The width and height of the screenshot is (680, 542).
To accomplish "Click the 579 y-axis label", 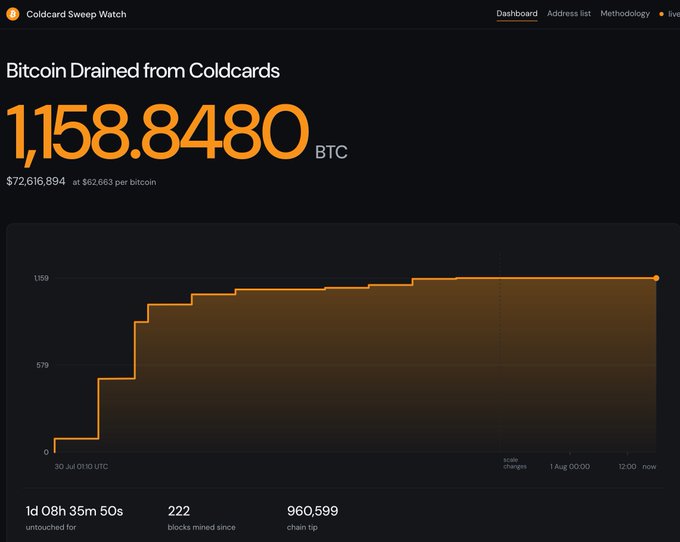I will tap(42, 365).
